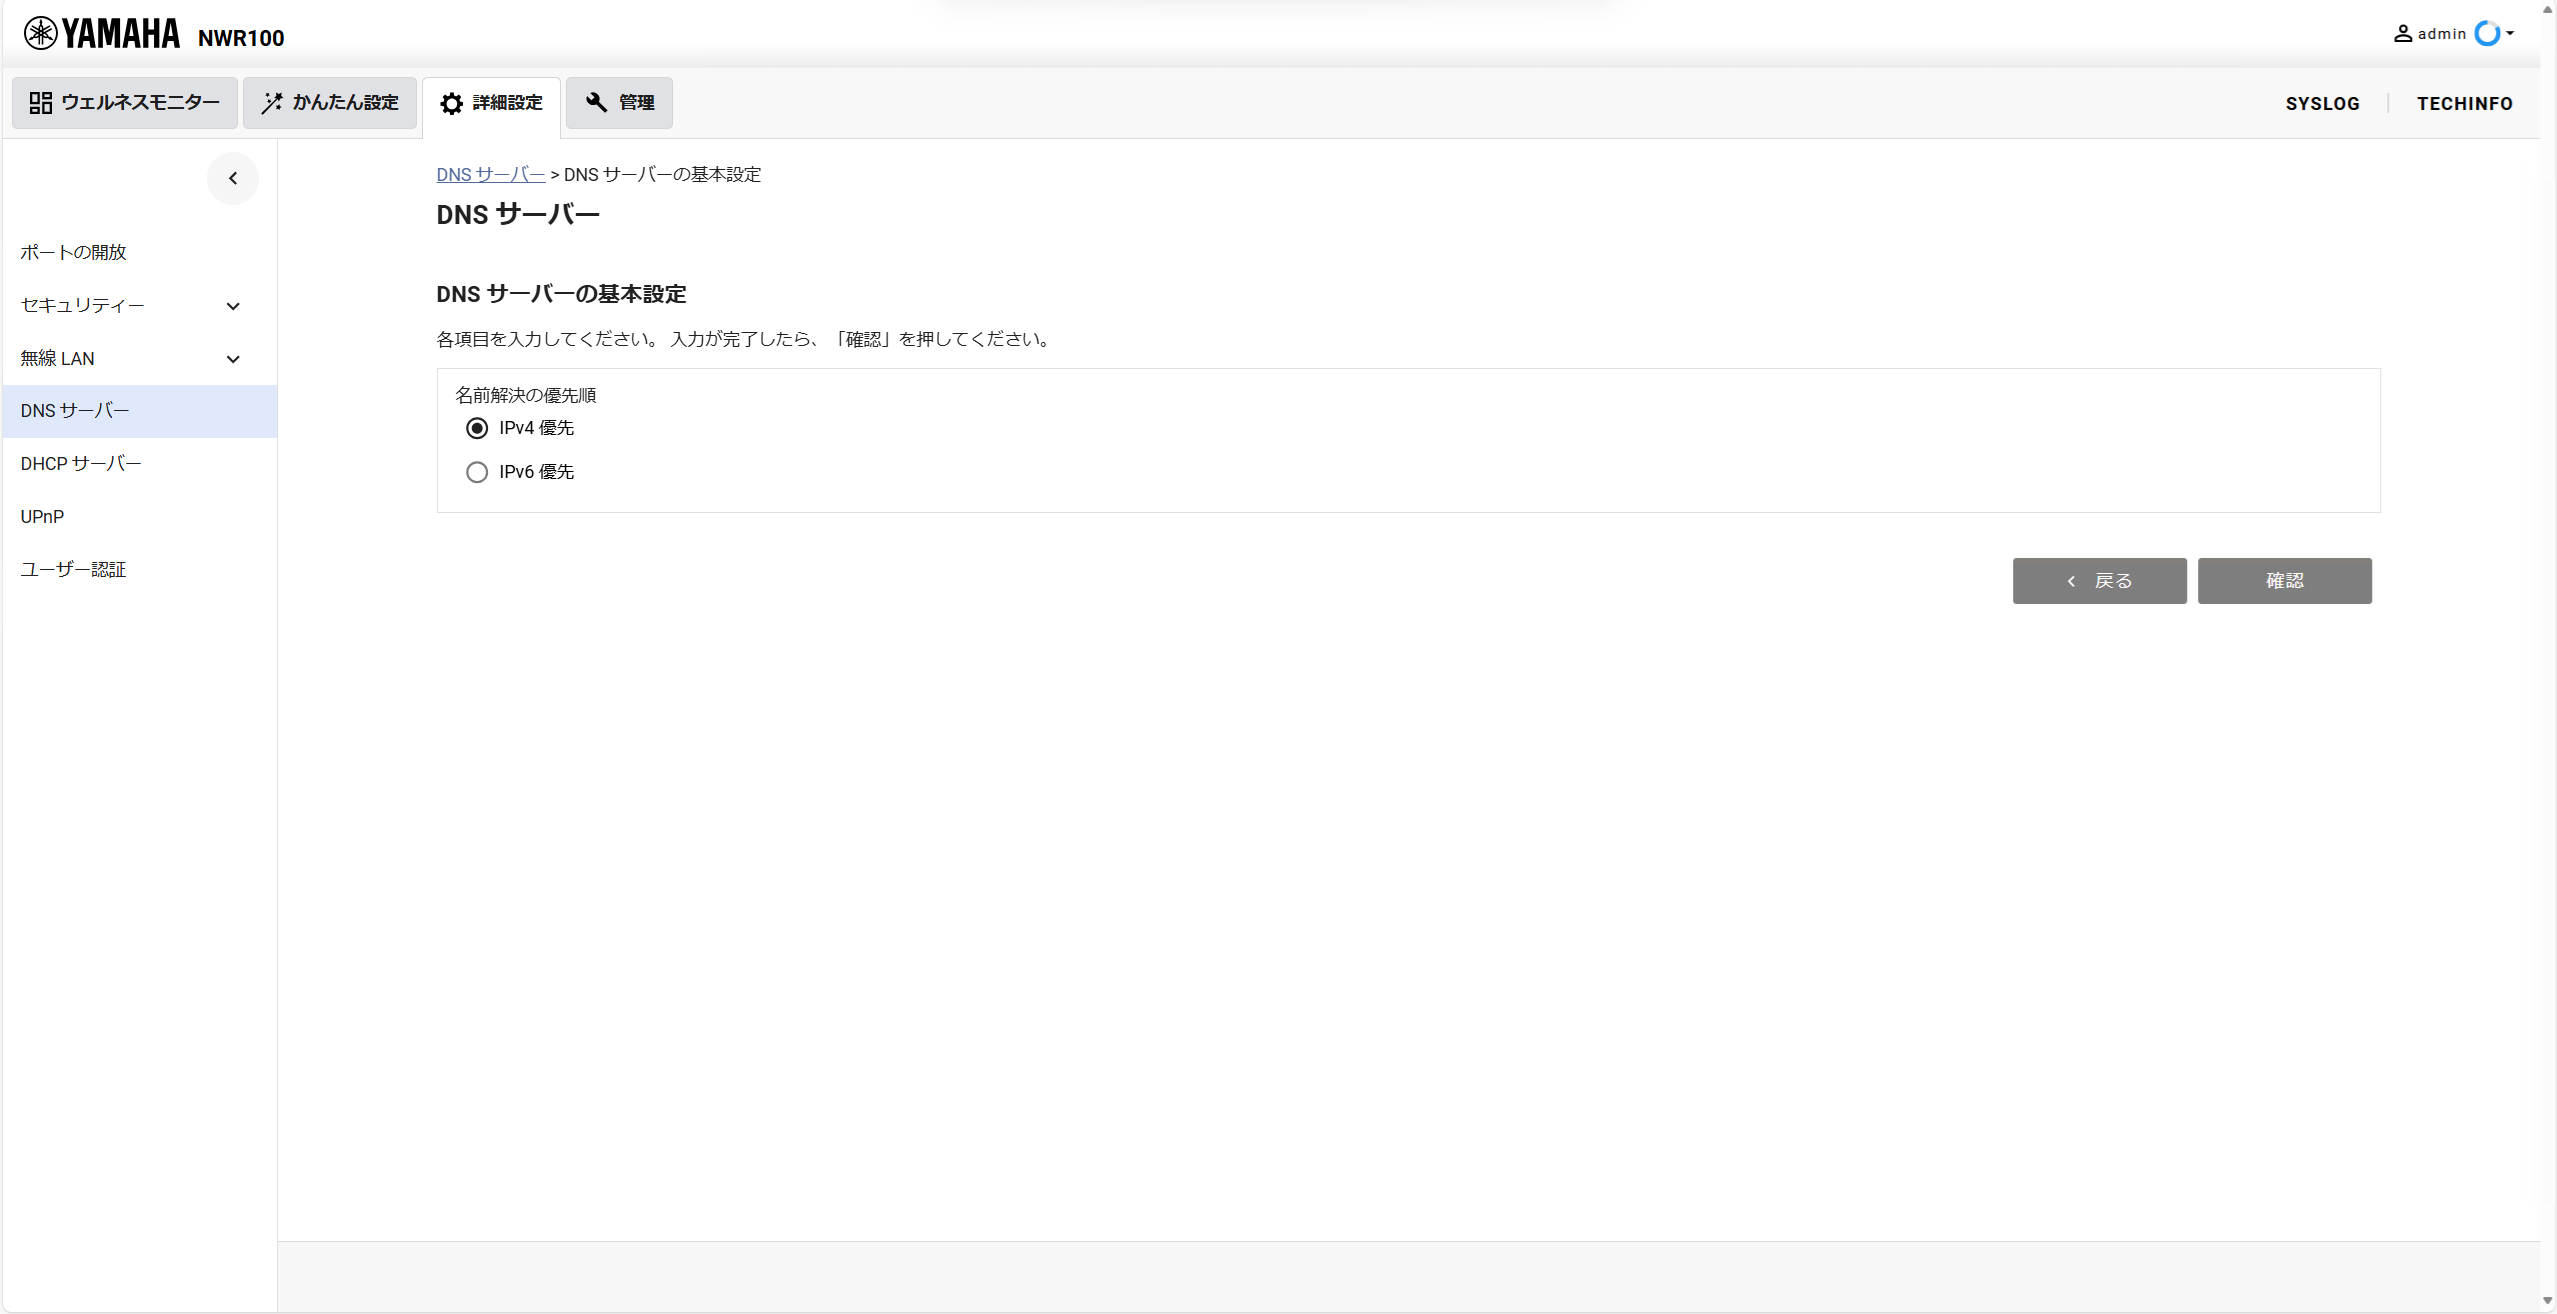This screenshot has width=2557, height=1314.
Task: Open the 管理 tab
Action: pyautogui.click(x=619, y=103)
